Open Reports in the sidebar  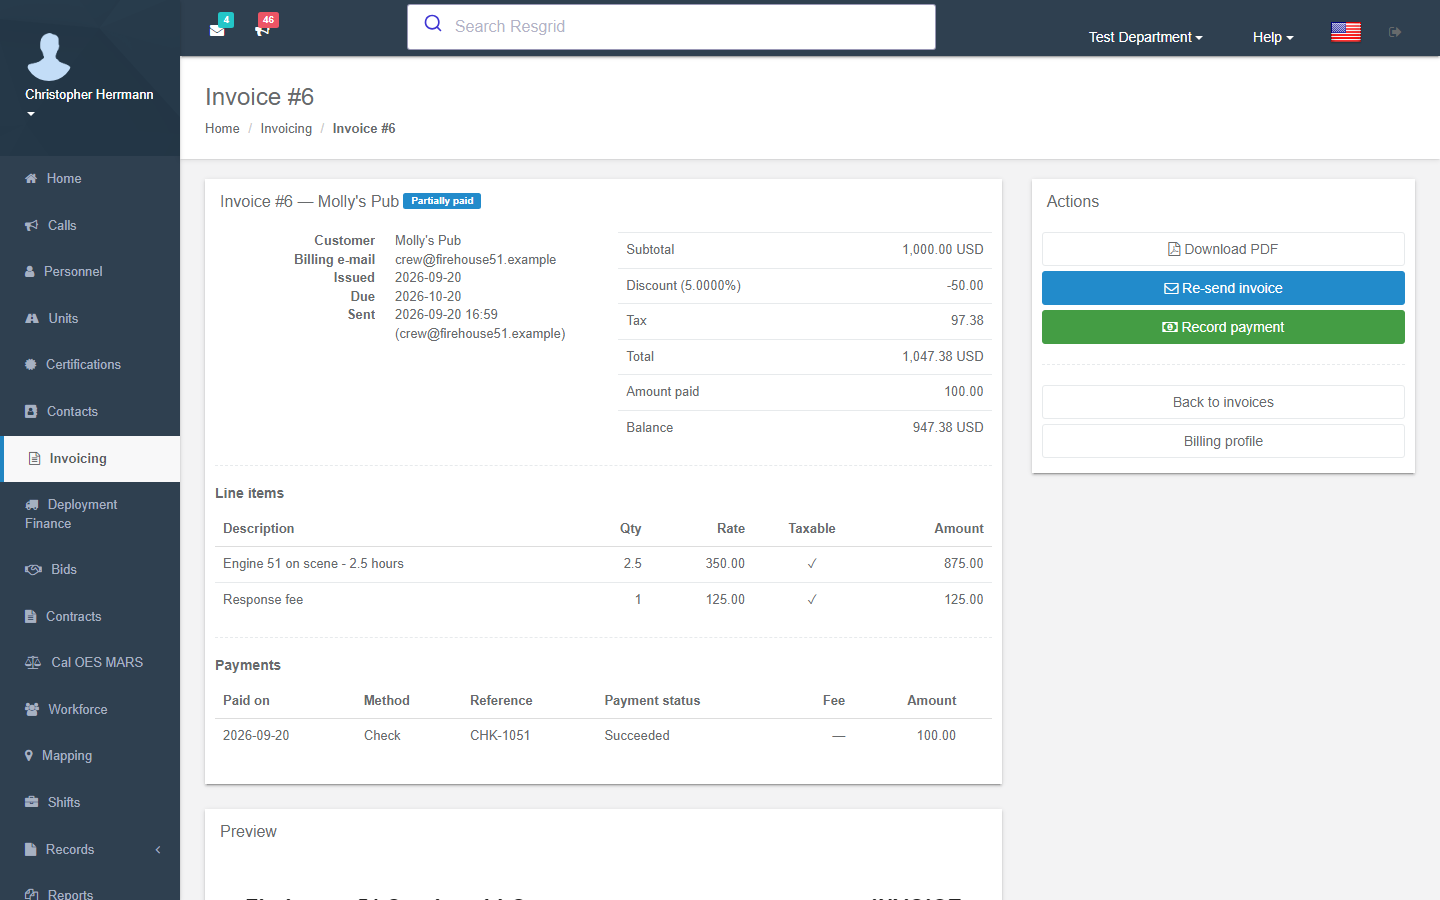90,890
